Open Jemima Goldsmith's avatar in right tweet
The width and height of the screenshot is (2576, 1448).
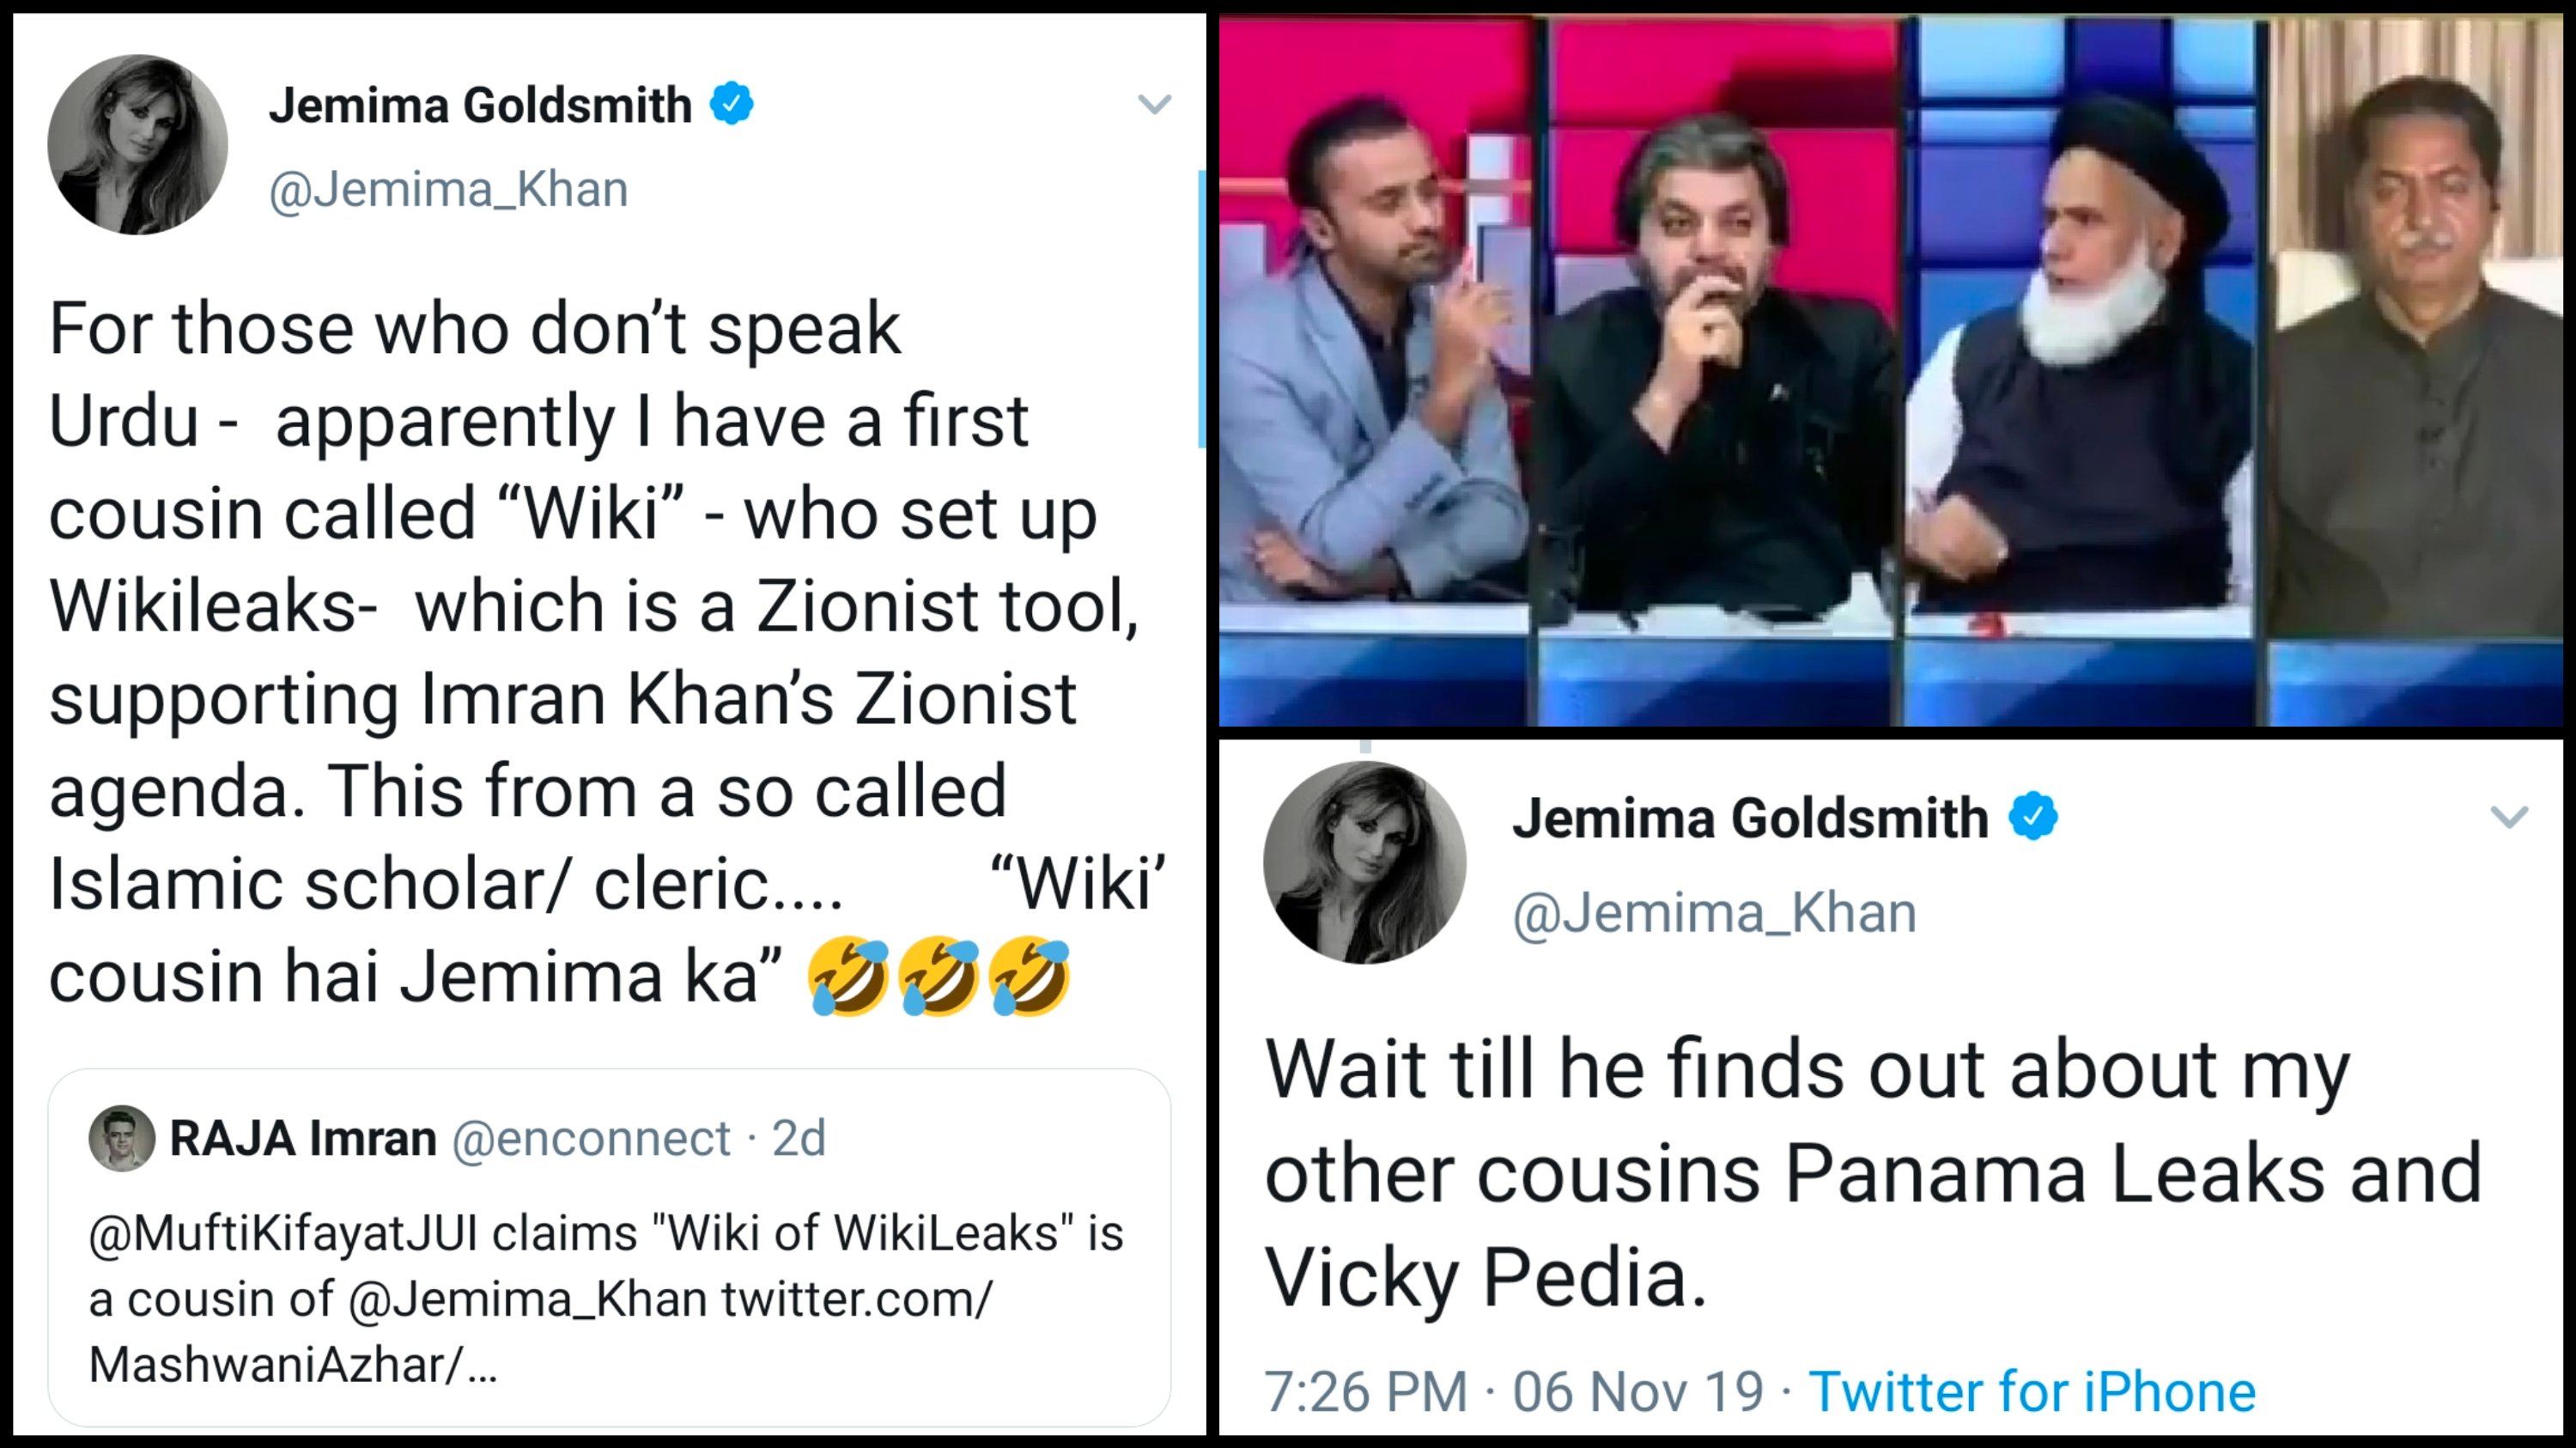pyautogui.click(x=1364, y=862)
